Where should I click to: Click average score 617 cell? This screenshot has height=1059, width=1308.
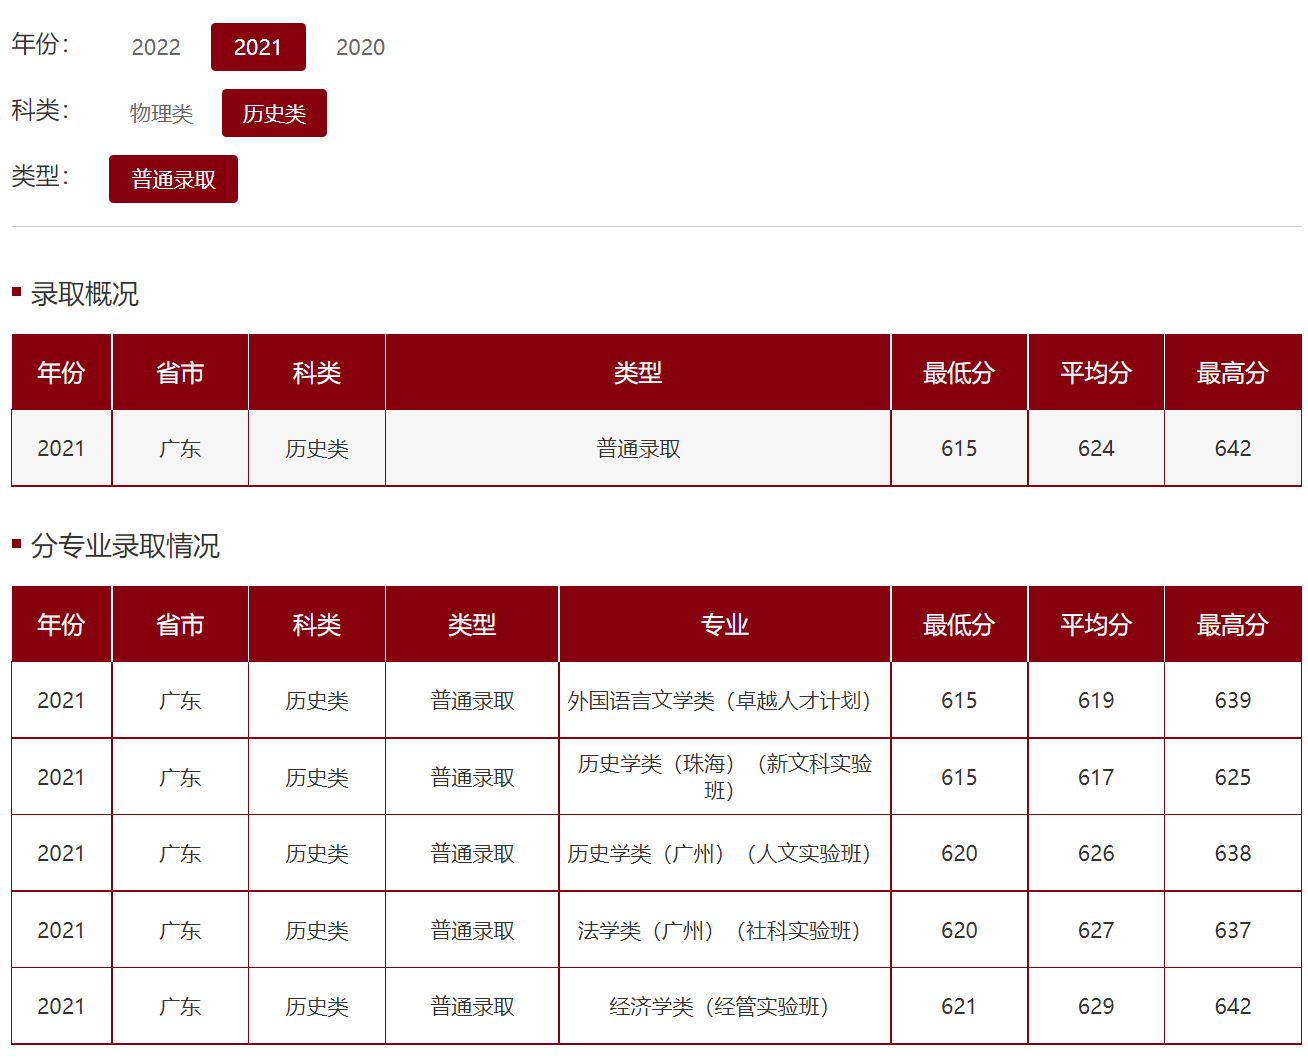[1096, 777]
